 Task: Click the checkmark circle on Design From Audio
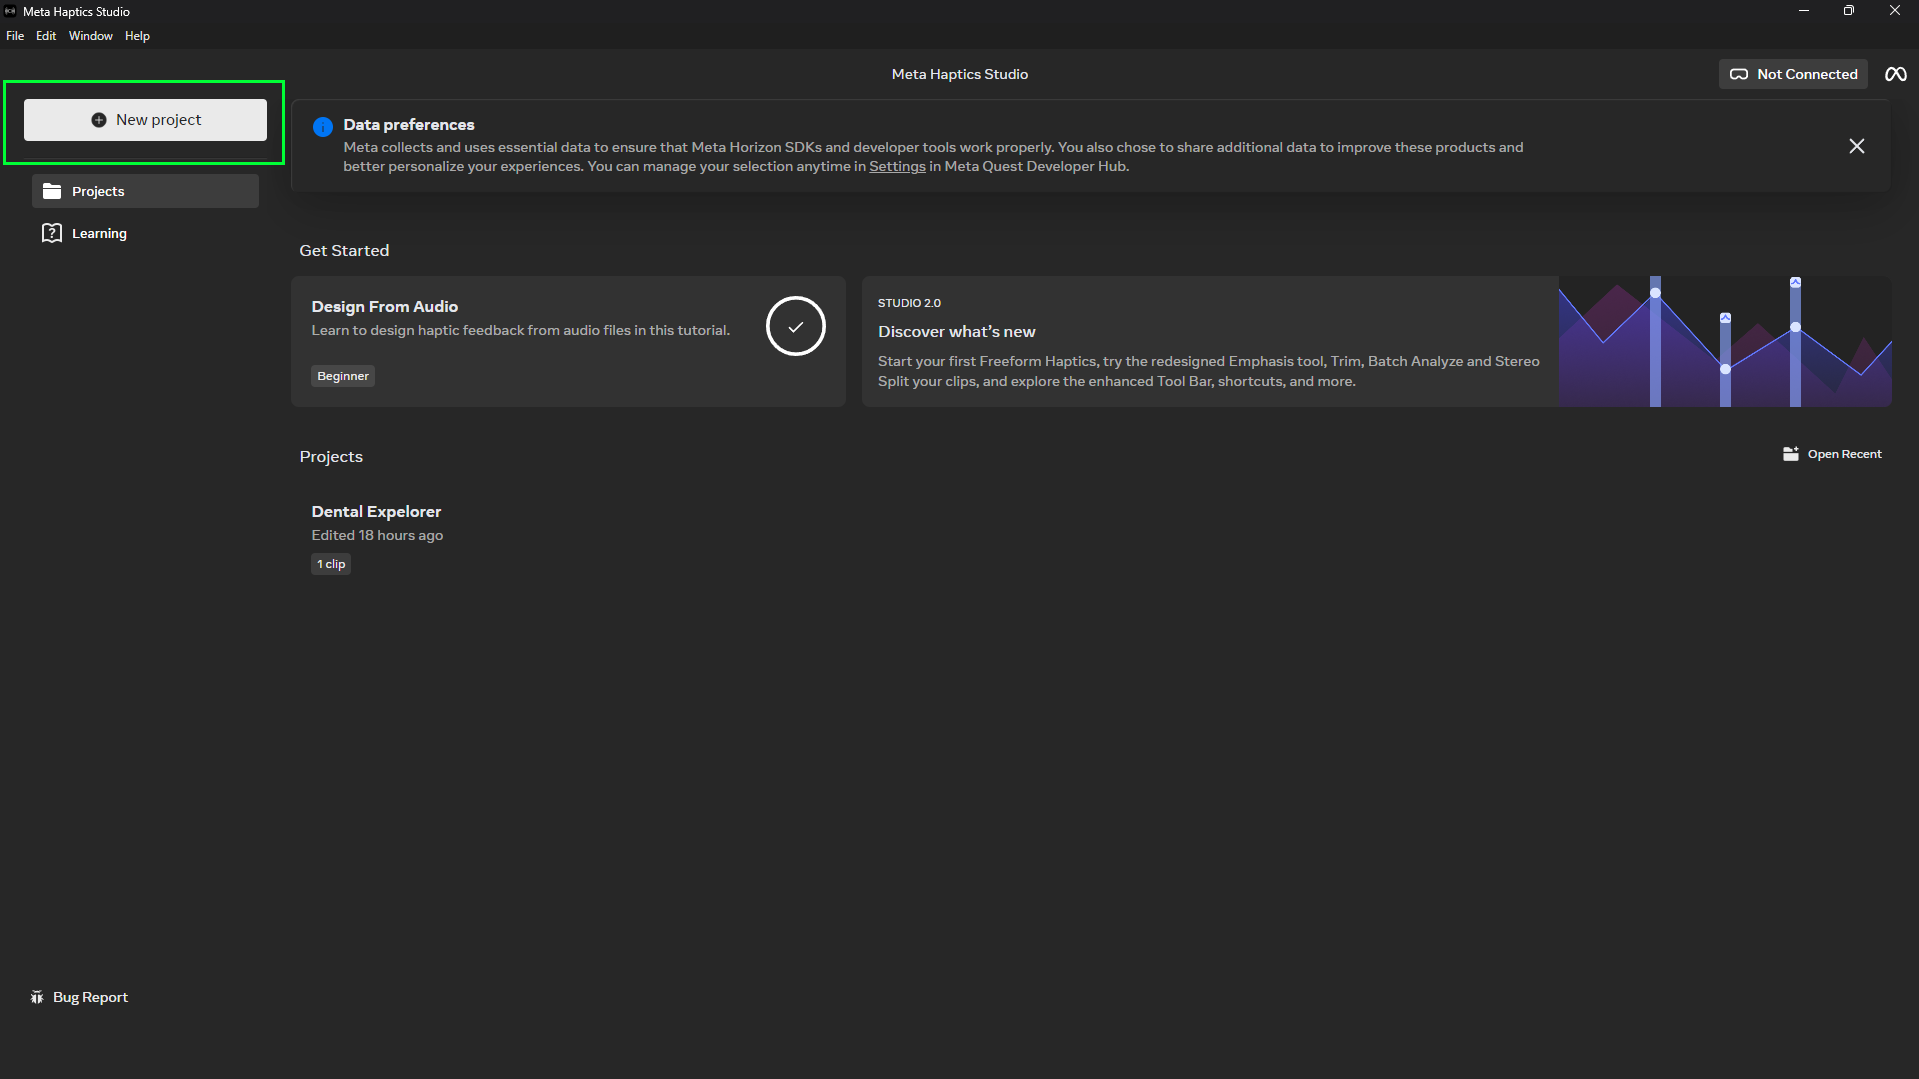[x=795, y=326]
